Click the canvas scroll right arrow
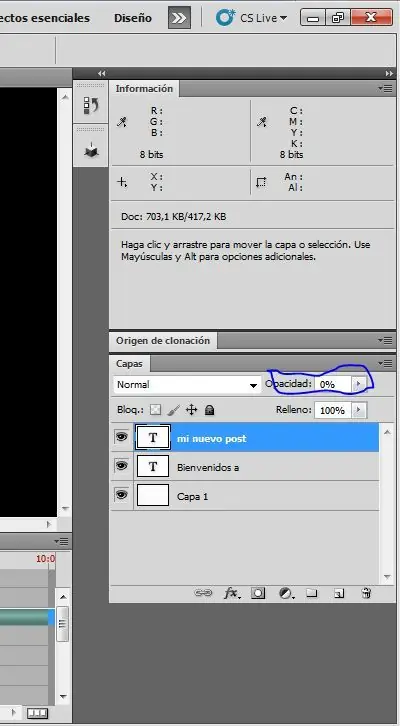400x726 pixels. (x=49, y=525)
